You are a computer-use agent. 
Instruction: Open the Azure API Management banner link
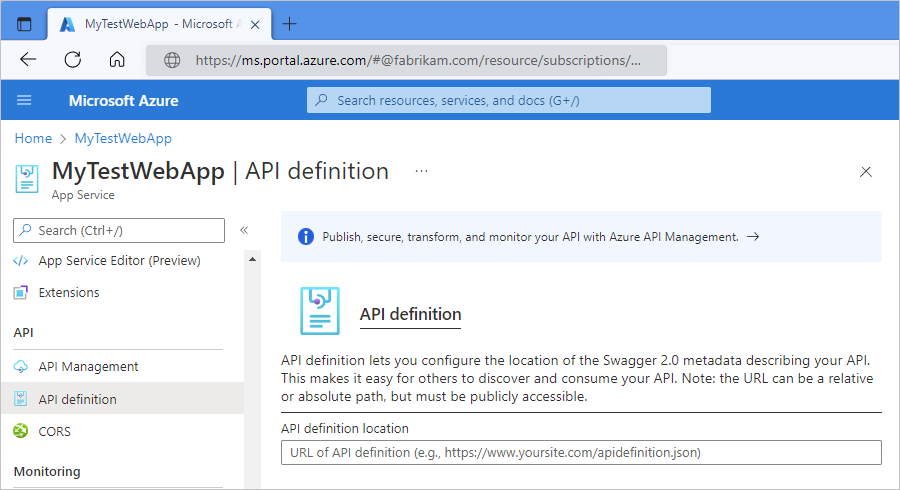coord(530,237)
